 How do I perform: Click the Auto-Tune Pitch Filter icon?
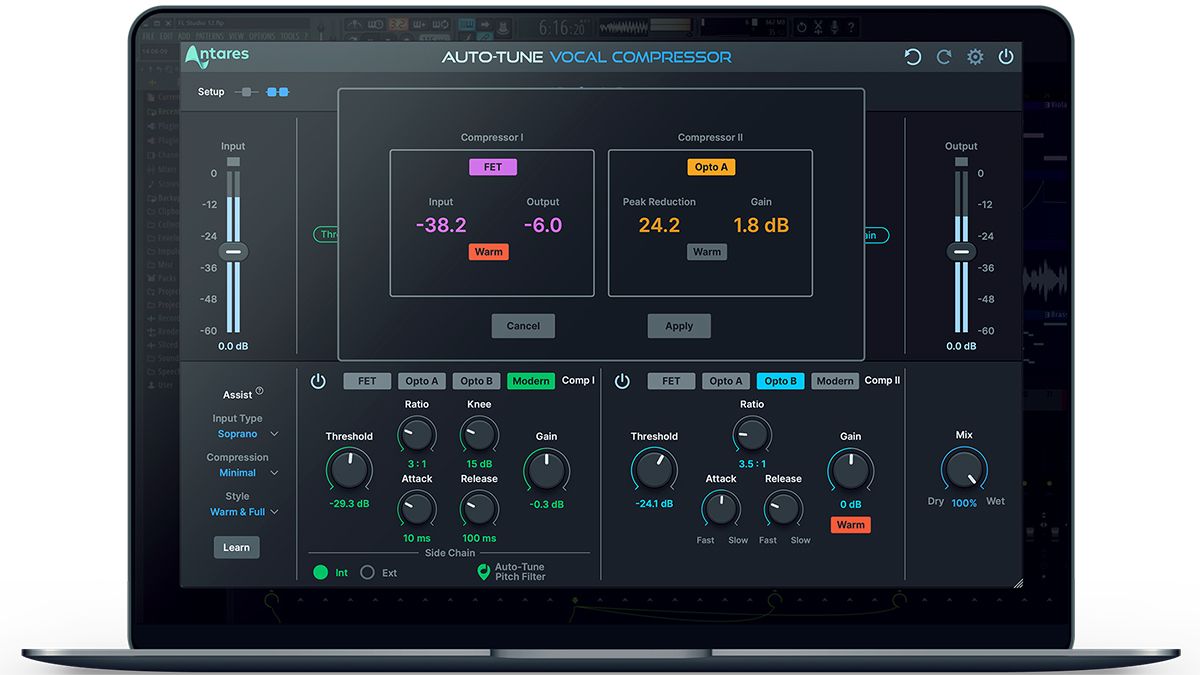coord(484,571)
